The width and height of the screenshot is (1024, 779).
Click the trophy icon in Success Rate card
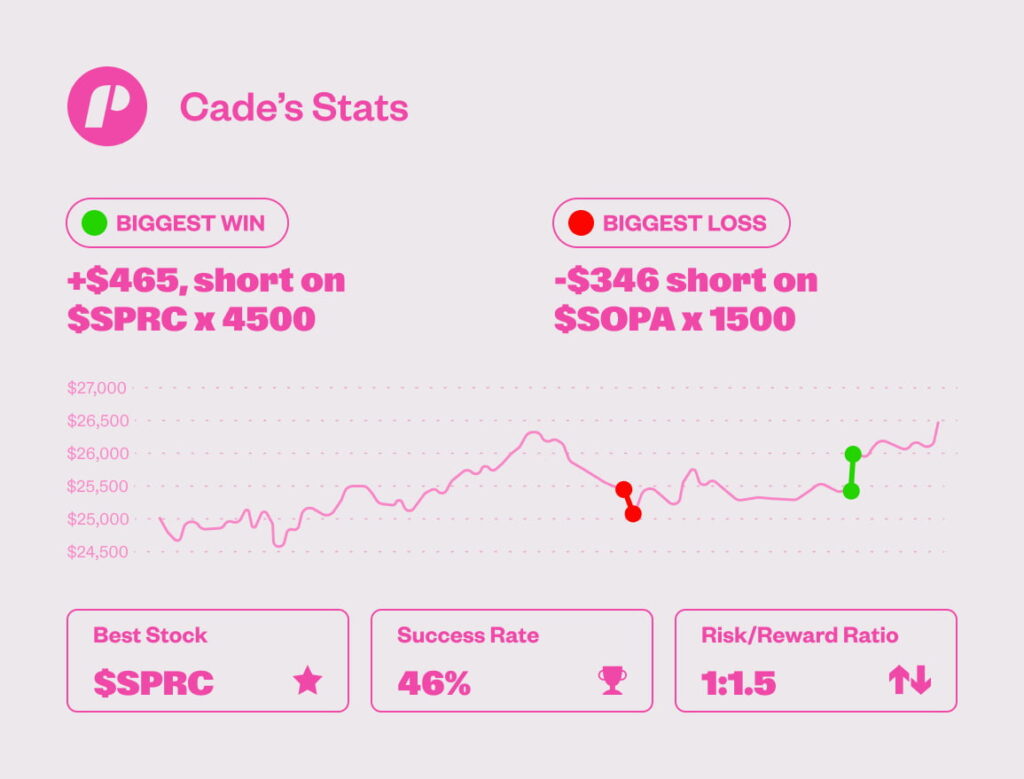click(611, 681)
